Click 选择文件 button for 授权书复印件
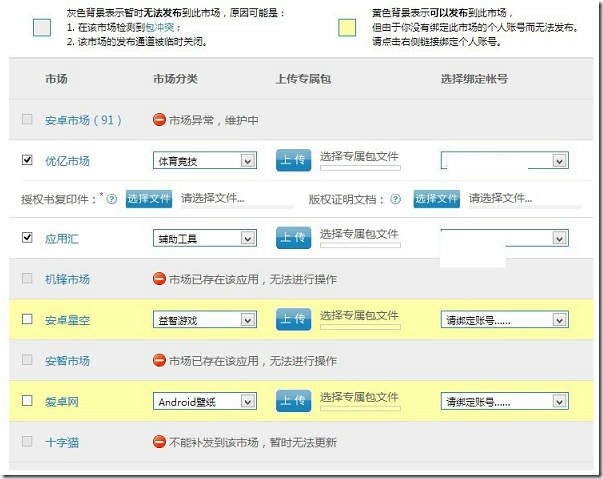 (149, 199)
